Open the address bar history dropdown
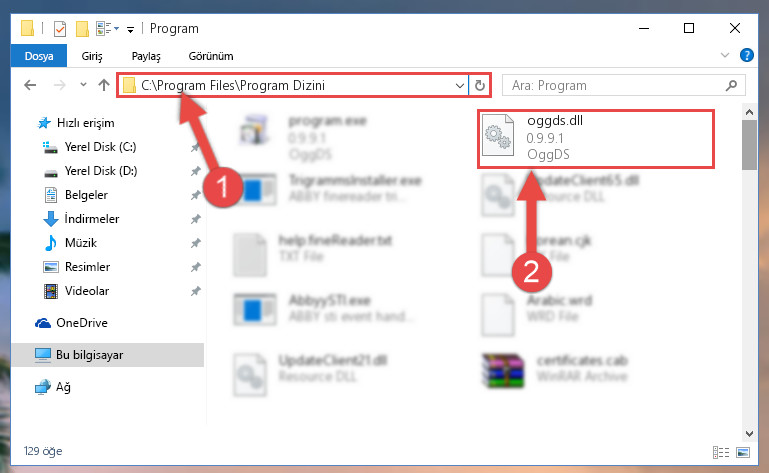The image size is (769, 473). click(460, 86)
